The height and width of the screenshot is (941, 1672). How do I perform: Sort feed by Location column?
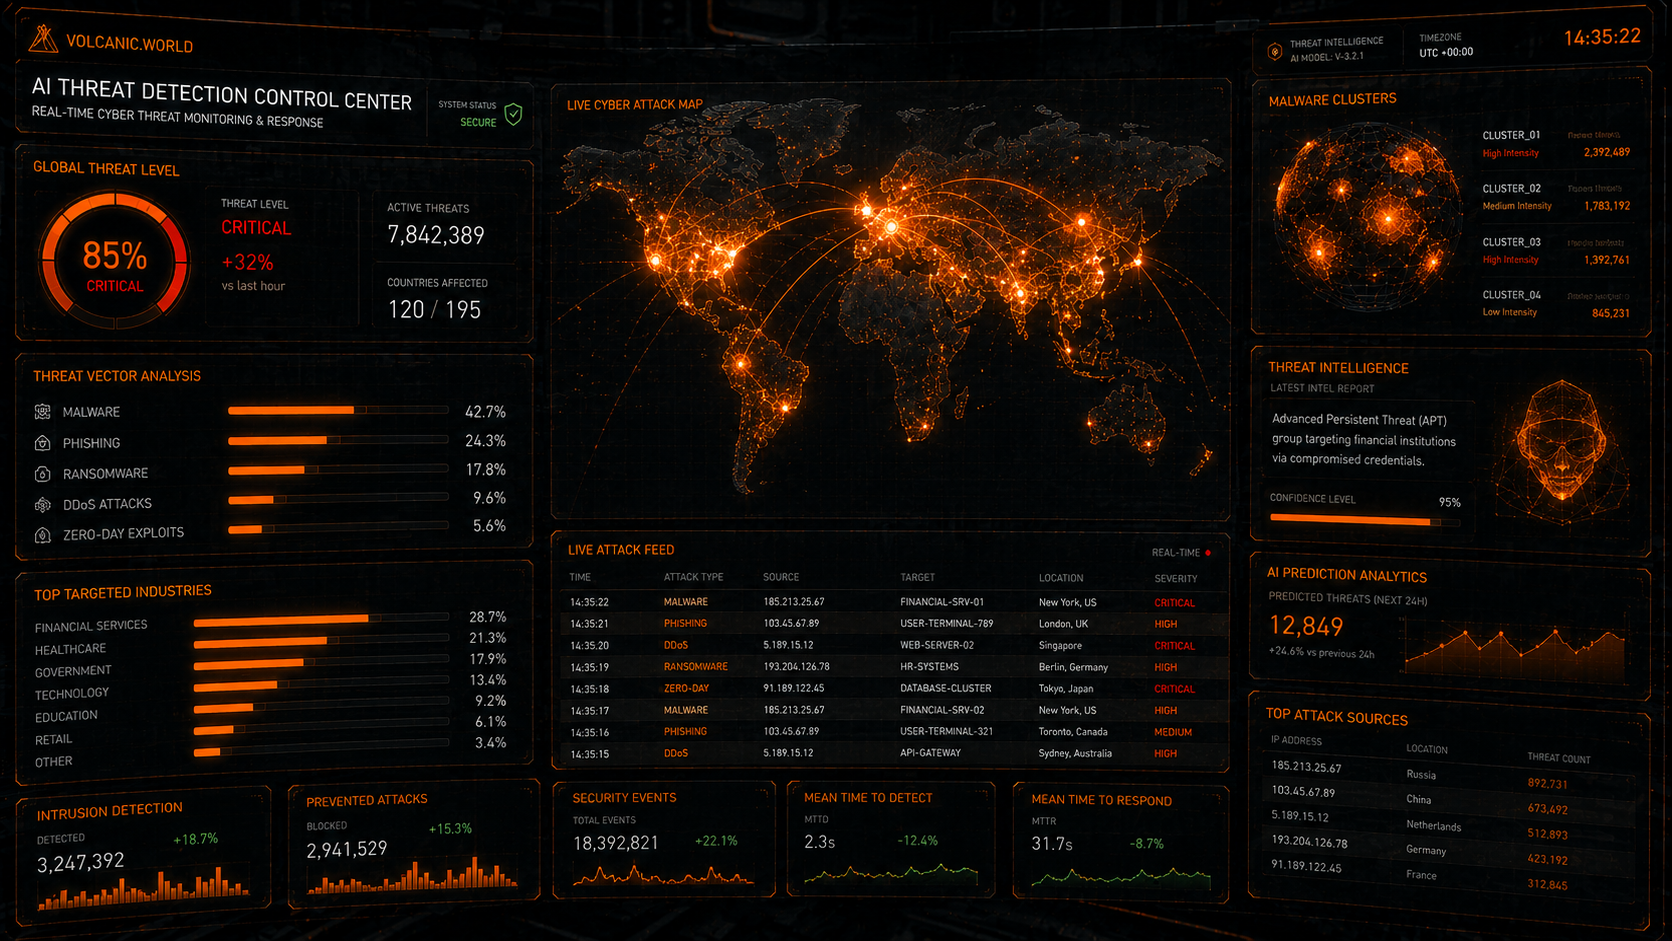pos(1060,578)
